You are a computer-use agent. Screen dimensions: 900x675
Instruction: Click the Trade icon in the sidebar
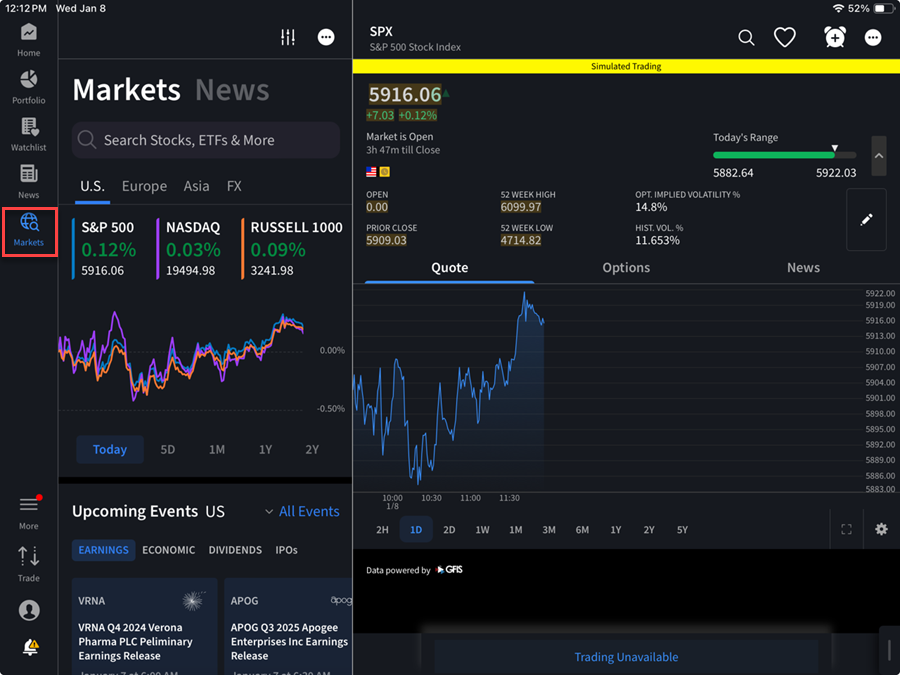coord(29,563)
